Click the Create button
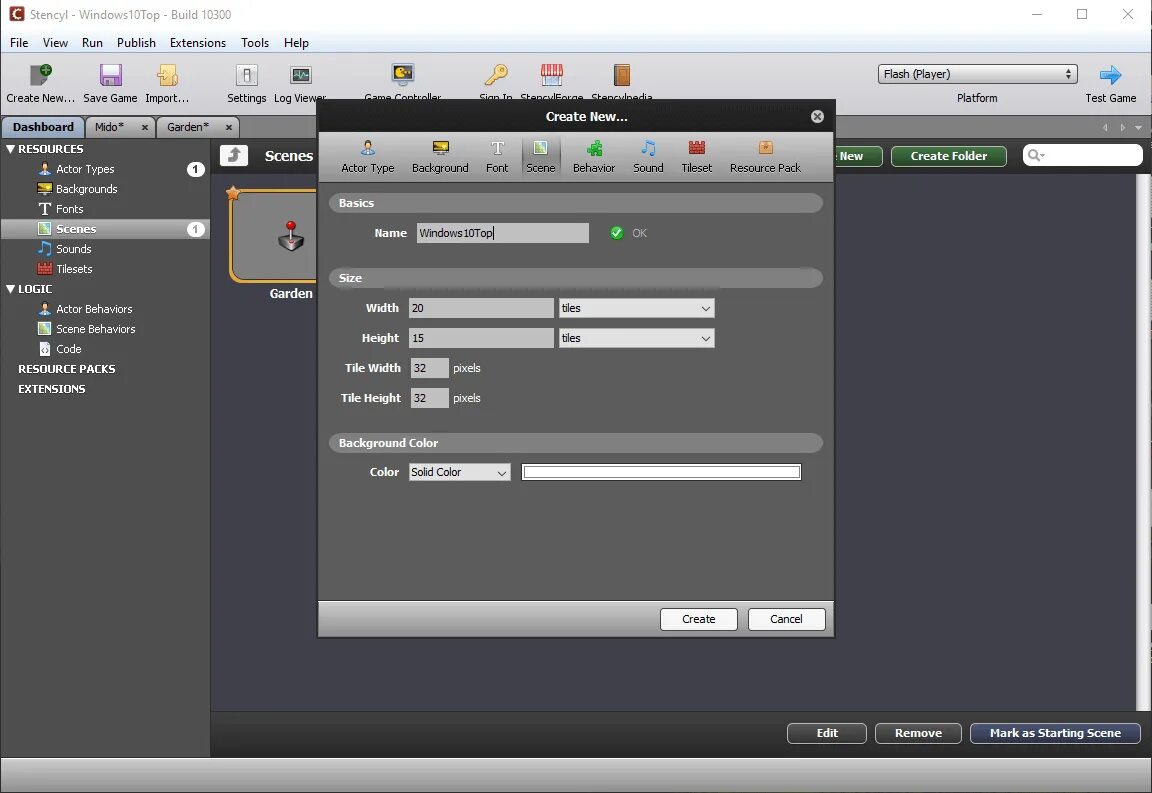Image resolution: width=1152 pixels, height=793 pixels. pyautogui.click(x=698, y=619)
